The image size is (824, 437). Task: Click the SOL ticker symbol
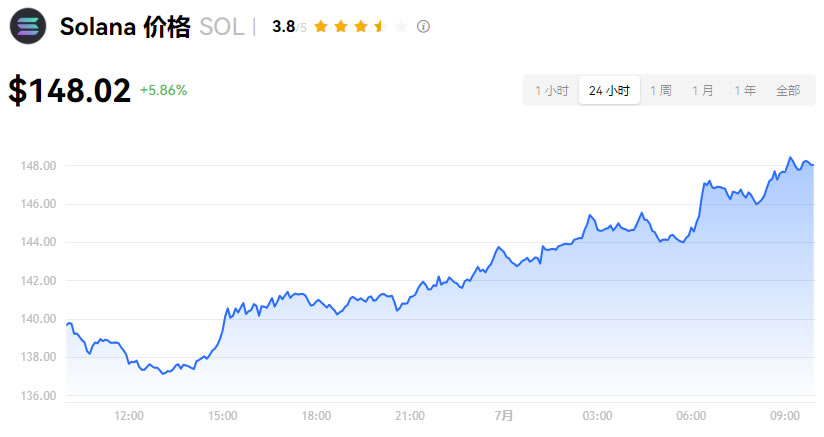coord(221,27)
